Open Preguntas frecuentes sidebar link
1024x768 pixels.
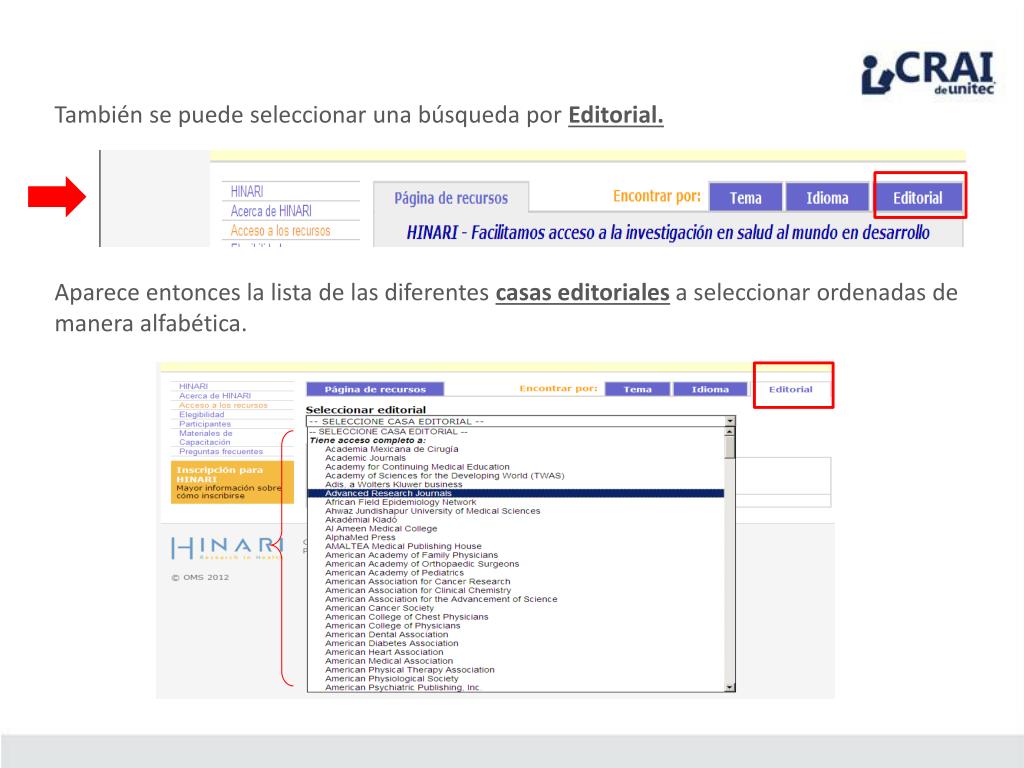point(221,451)
